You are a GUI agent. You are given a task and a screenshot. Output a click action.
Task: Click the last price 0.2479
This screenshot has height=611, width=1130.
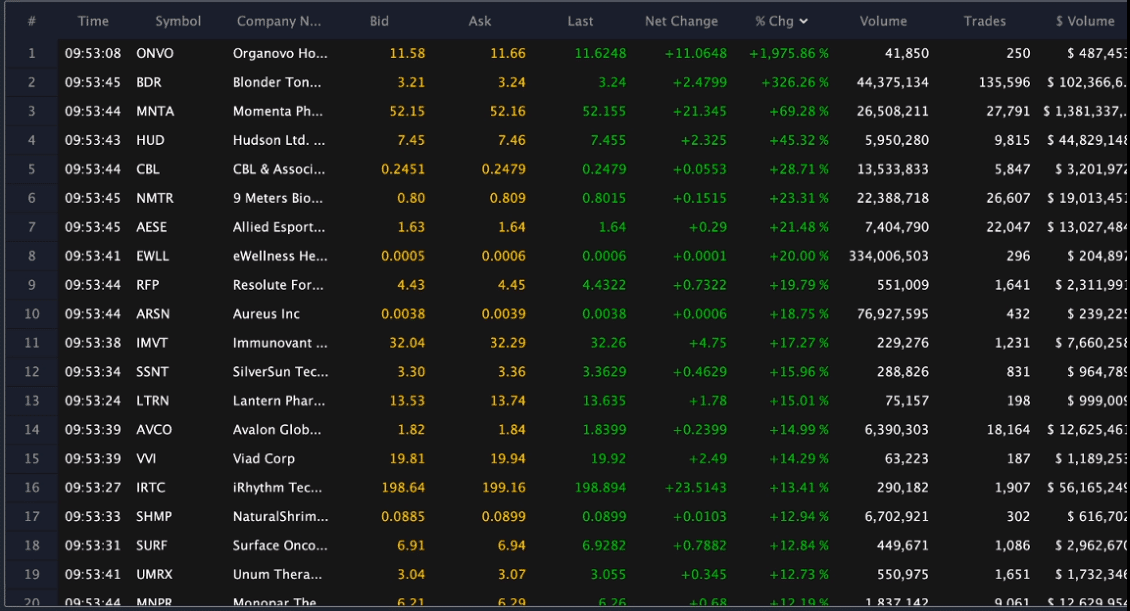point(604,169)
